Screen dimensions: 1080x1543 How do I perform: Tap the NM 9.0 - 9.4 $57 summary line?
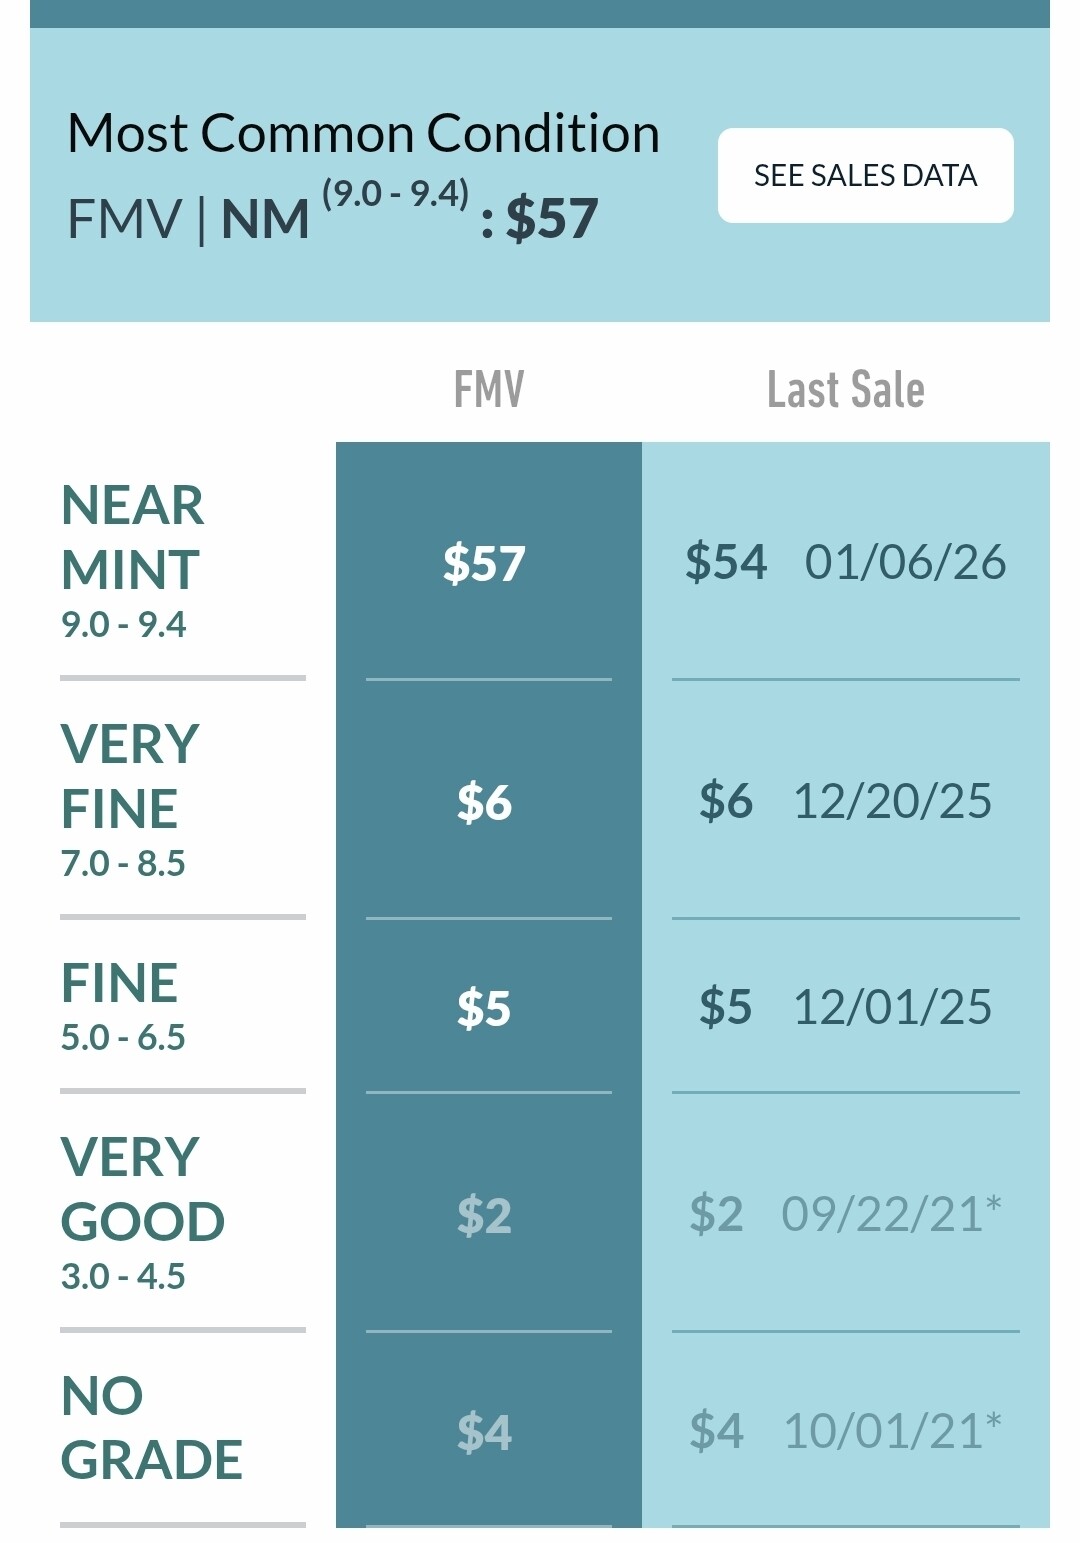pyautogui.click(x=333, y=216)
